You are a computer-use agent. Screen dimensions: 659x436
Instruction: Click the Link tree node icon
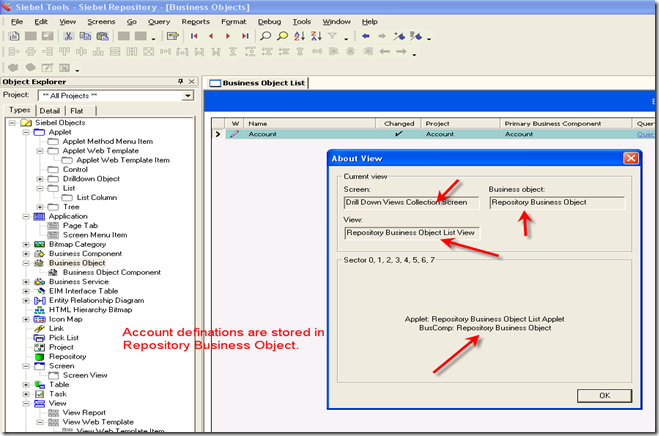[x=39, y=328]
